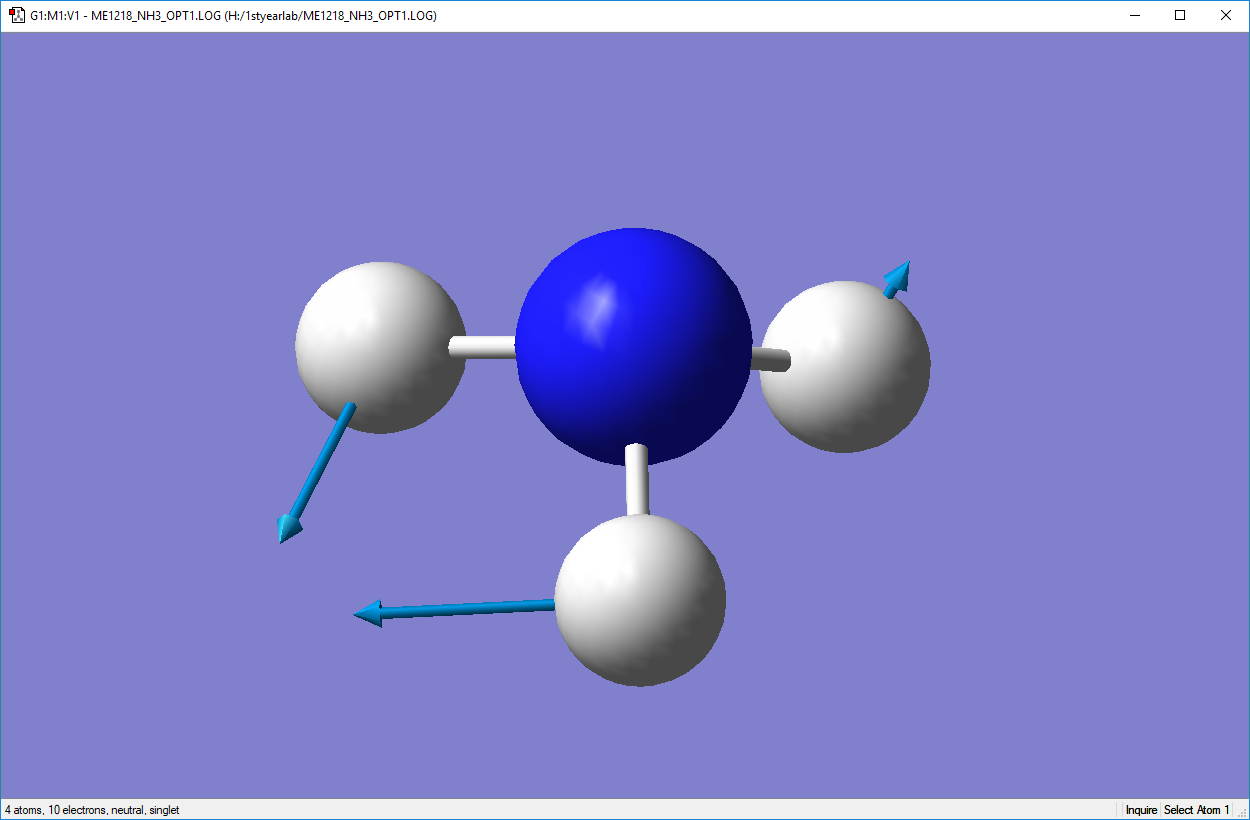The height and width of the screenshot is (820, 1250).
Task: Close the ME1218_NH3_OPT1.LOG window
Action: click(1226, 15)
